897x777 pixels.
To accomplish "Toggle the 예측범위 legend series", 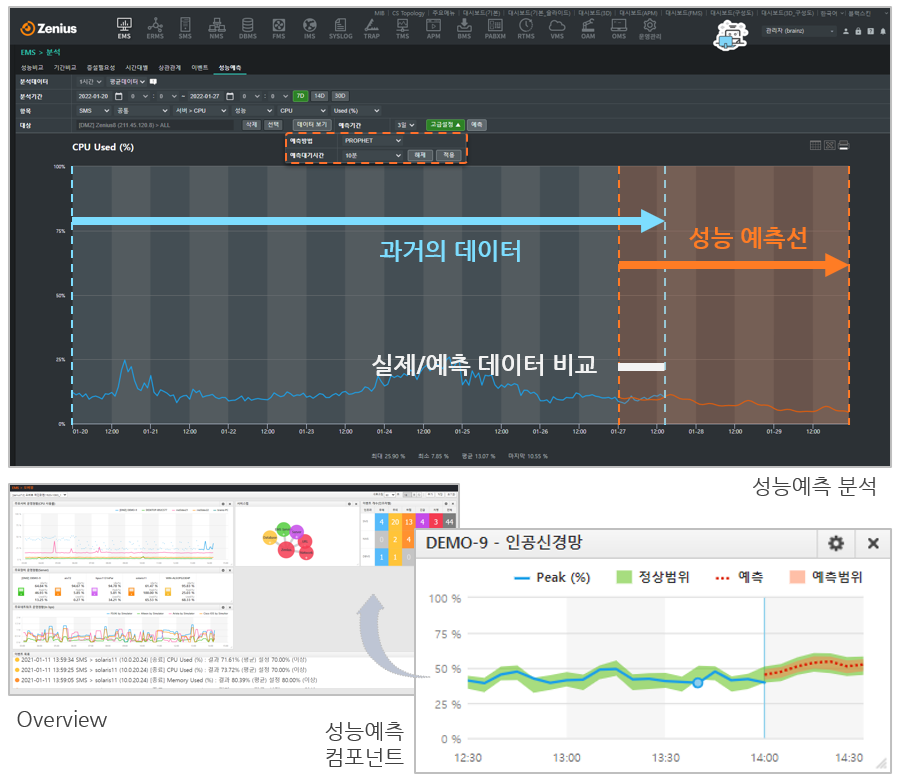I will [825, 577].
